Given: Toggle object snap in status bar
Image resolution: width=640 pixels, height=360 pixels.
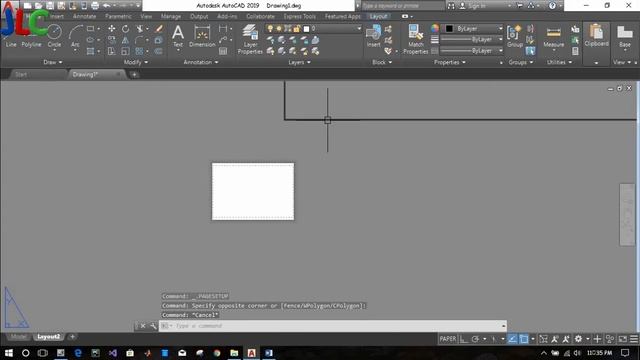Looking at the screenshot, I should pyautogui.click(x=524, y=339).
